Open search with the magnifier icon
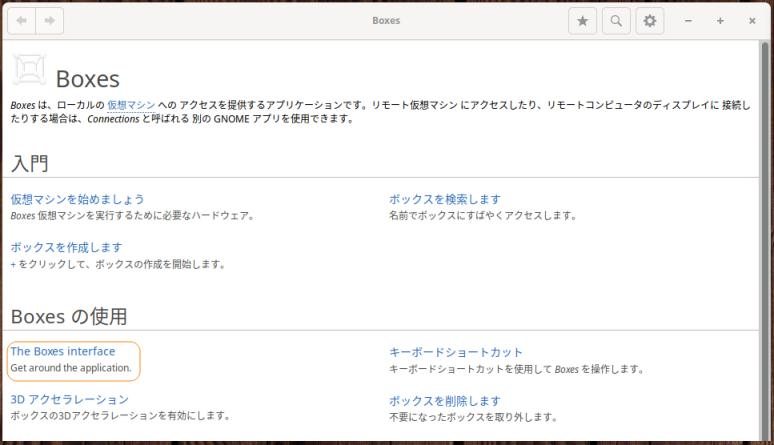 [x=616, y=21]
